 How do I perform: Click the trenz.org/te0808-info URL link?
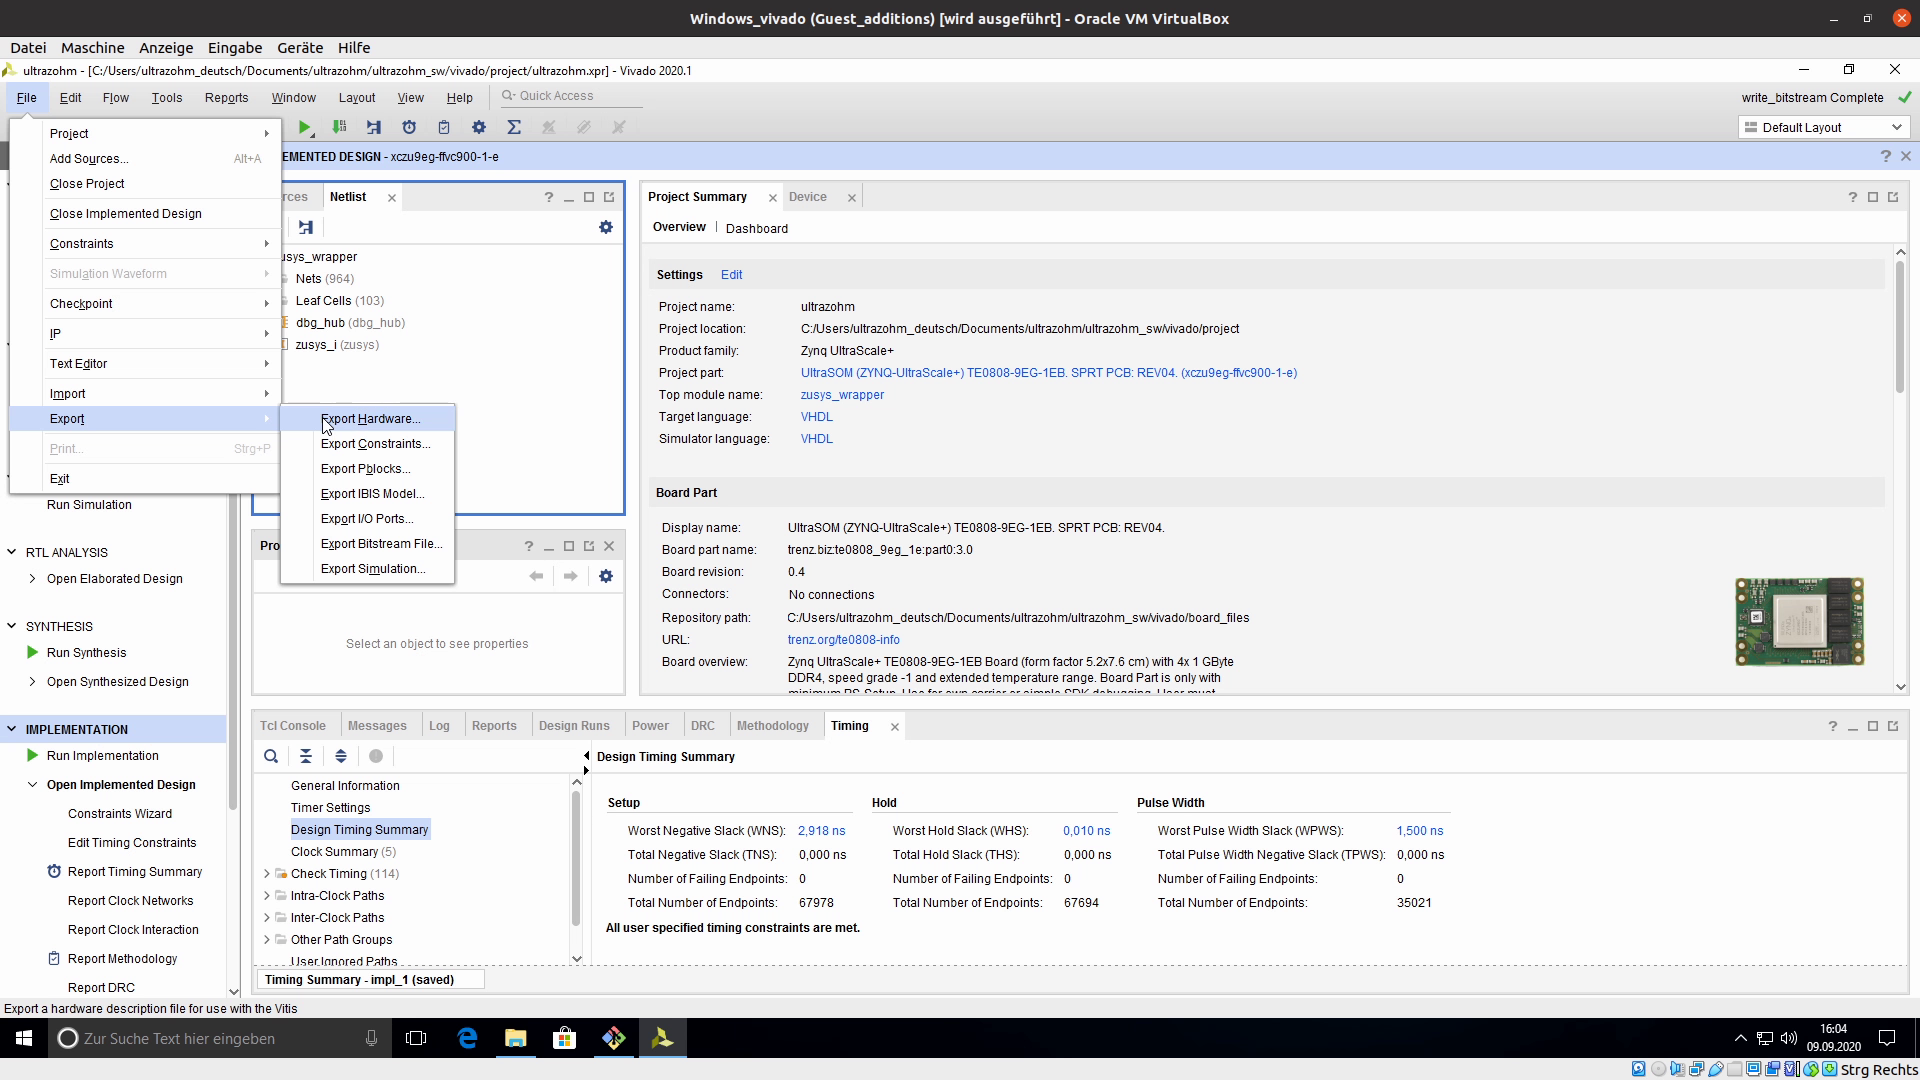point(843,639)
